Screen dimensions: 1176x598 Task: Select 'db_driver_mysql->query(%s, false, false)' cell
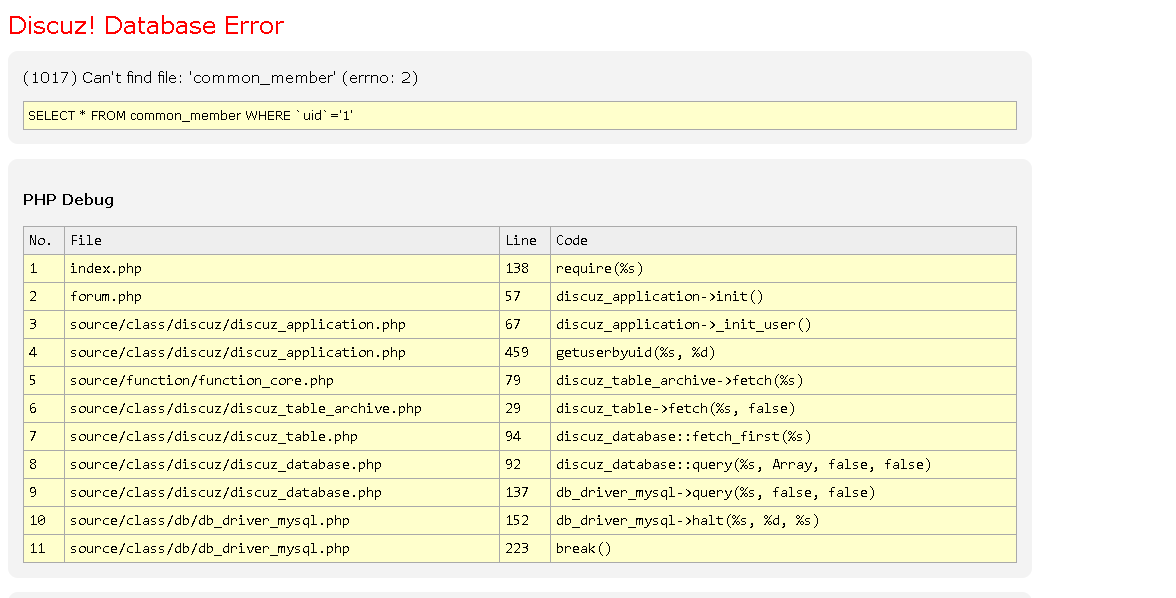coord(784,492)
